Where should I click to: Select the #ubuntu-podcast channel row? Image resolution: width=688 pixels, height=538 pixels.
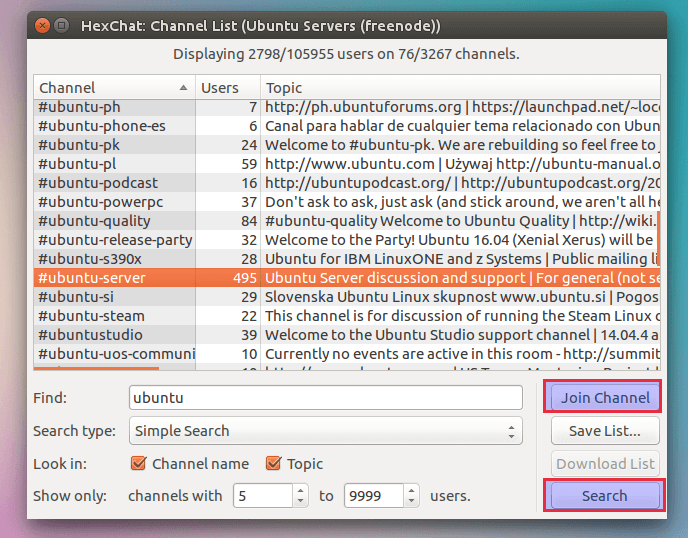coord(115,183)
